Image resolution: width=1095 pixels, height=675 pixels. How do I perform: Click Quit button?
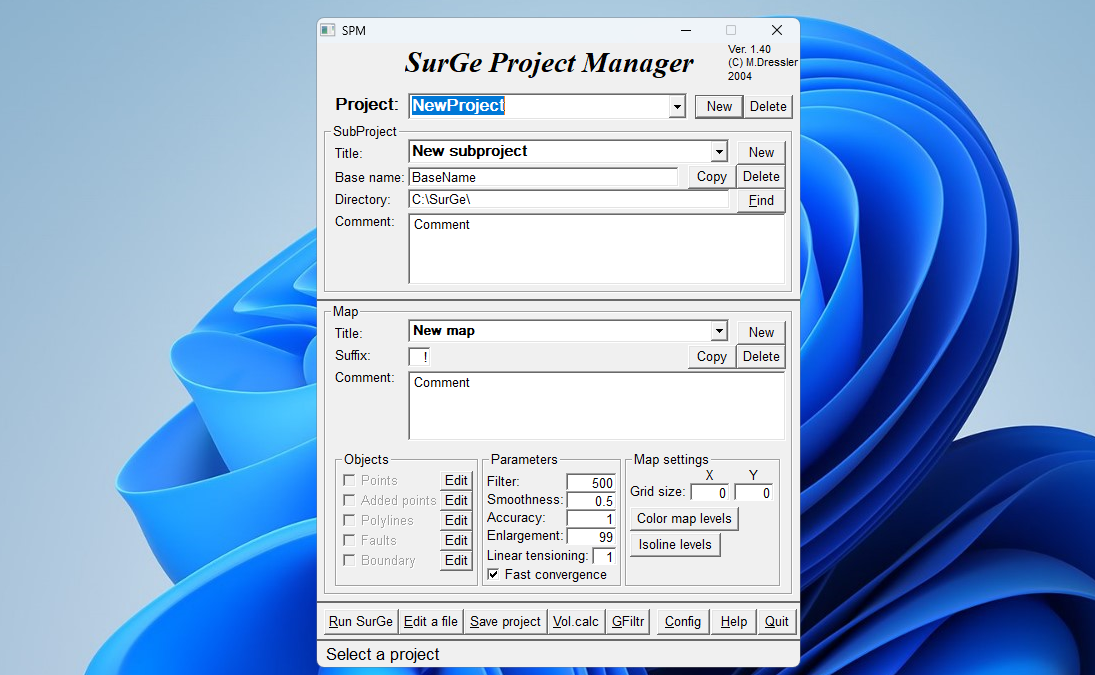pos(776,621)
